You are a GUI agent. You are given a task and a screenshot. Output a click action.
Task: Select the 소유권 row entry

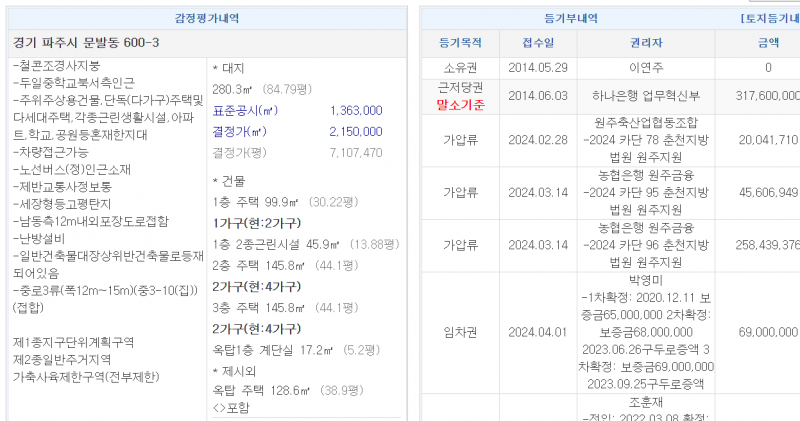coord(460,68)
